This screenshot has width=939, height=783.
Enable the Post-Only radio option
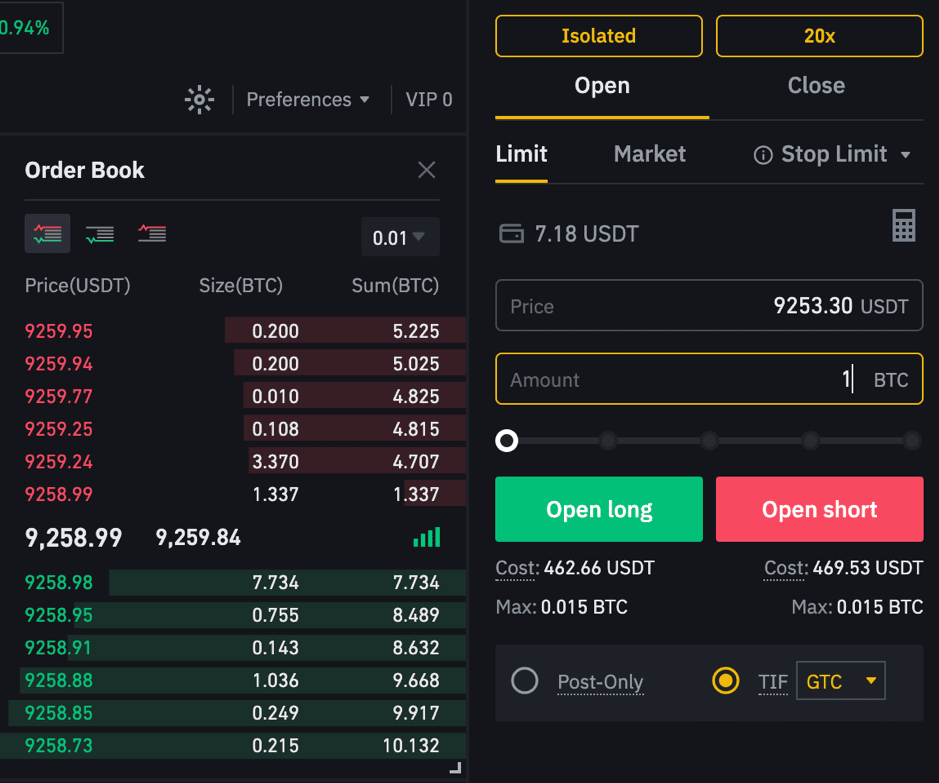pos(525,681)
